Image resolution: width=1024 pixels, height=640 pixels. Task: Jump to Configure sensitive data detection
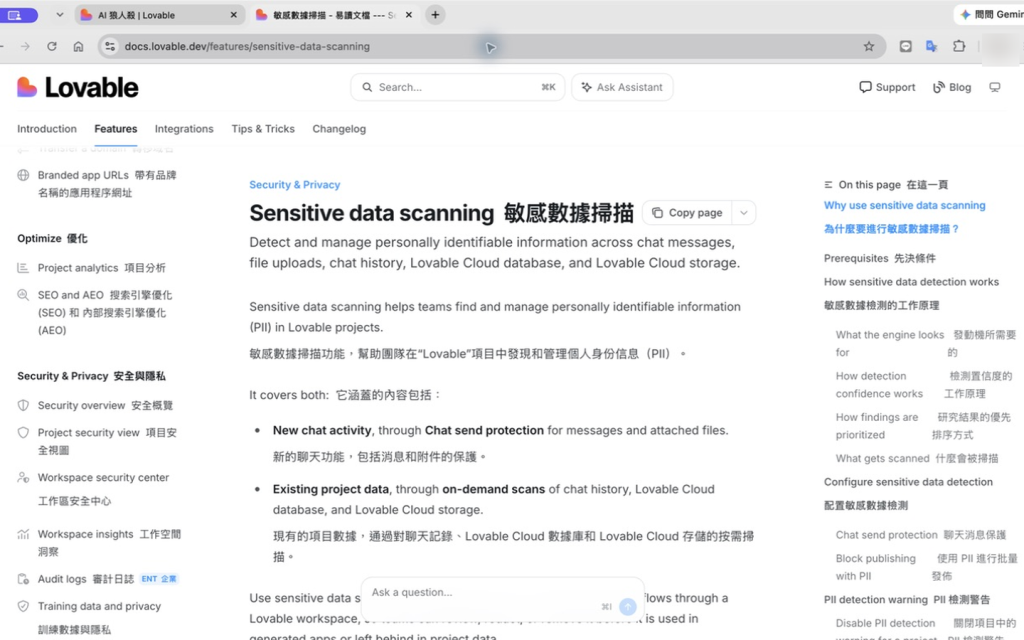click(x=908, y=493)
